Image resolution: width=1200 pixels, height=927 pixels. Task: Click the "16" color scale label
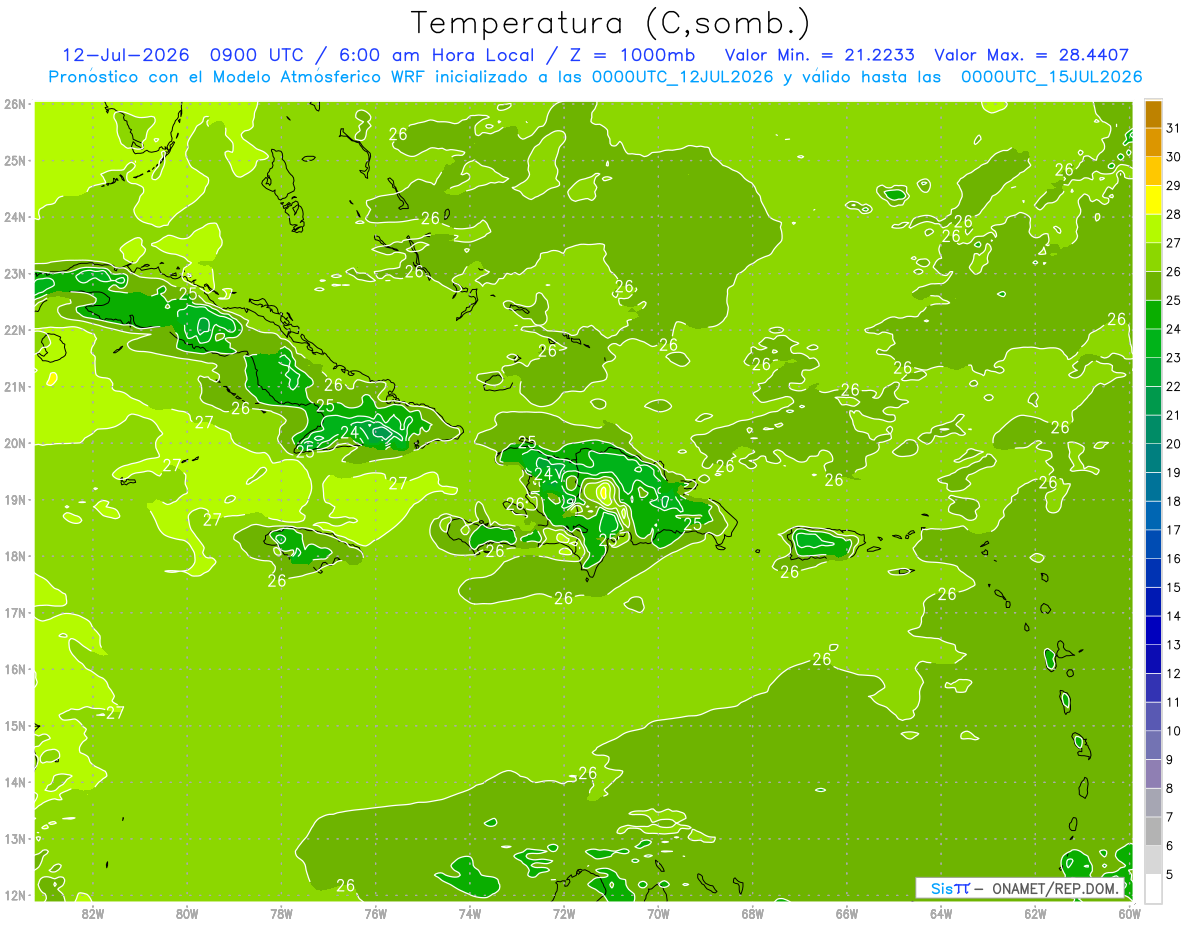[x=1174, y=558]
